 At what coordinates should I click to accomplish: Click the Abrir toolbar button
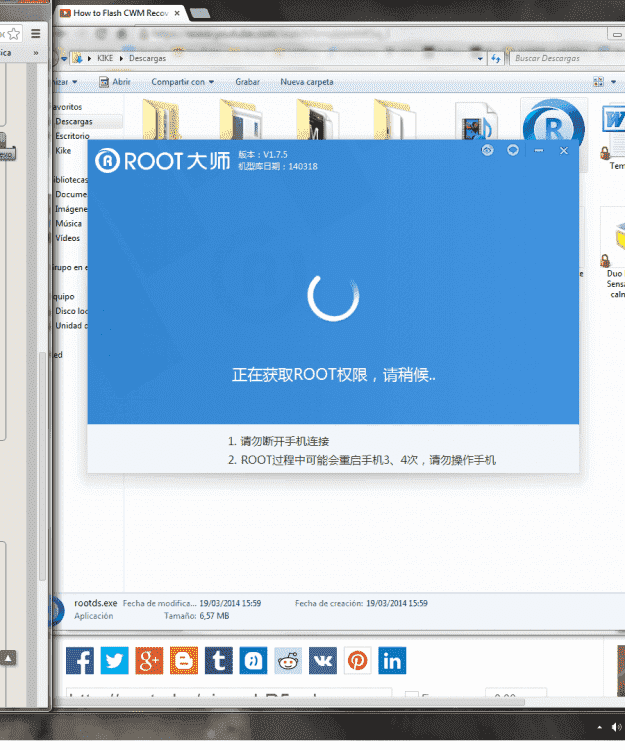115,82
